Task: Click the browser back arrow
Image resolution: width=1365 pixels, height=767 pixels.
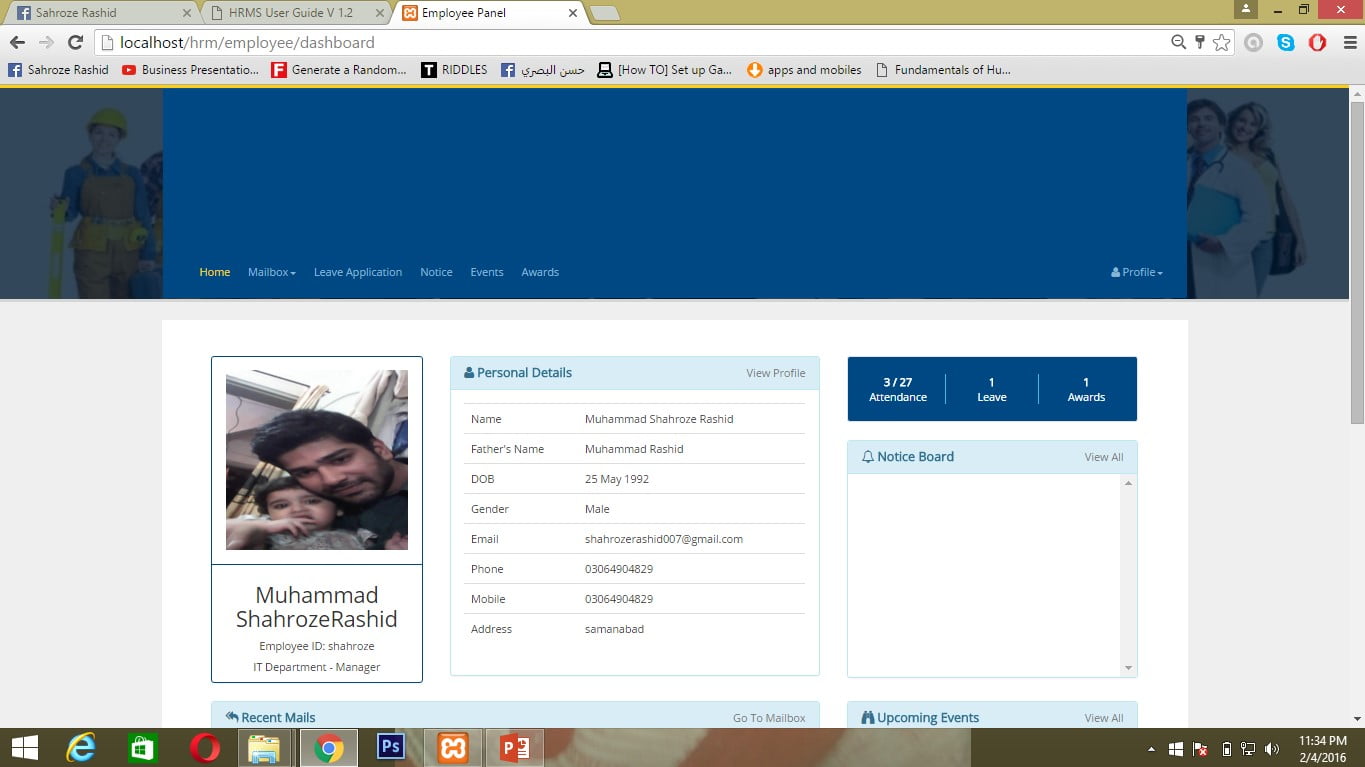Action: tap(18, 43)
